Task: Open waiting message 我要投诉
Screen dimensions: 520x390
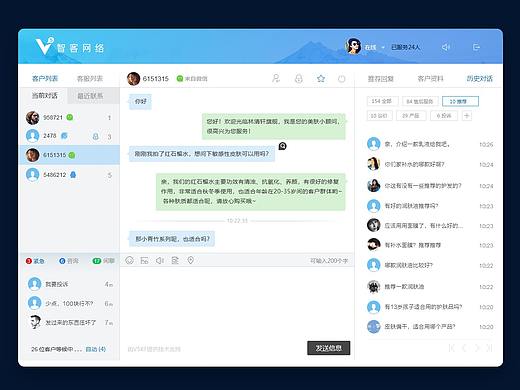Action: point(70,284)
